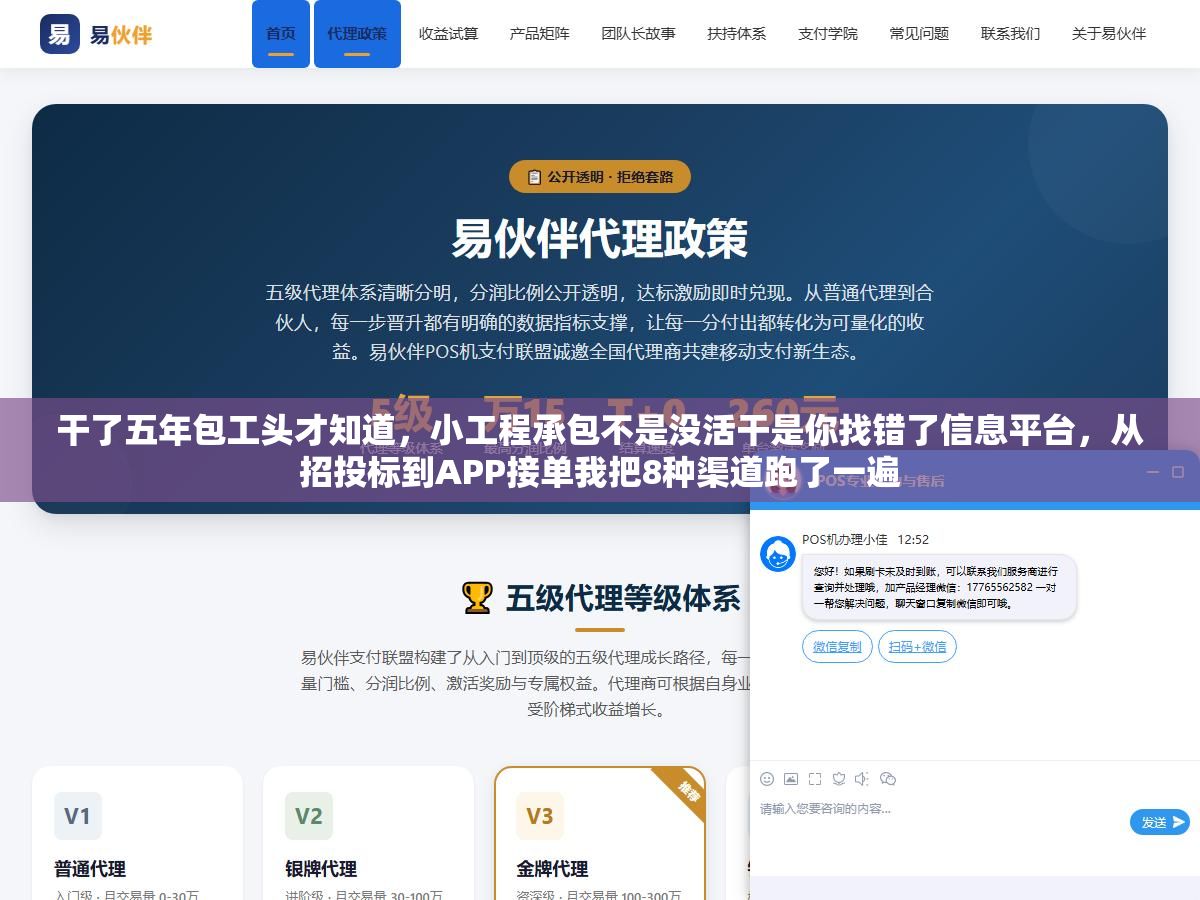Open 产品矩阵 menu item

pos(540,34)
